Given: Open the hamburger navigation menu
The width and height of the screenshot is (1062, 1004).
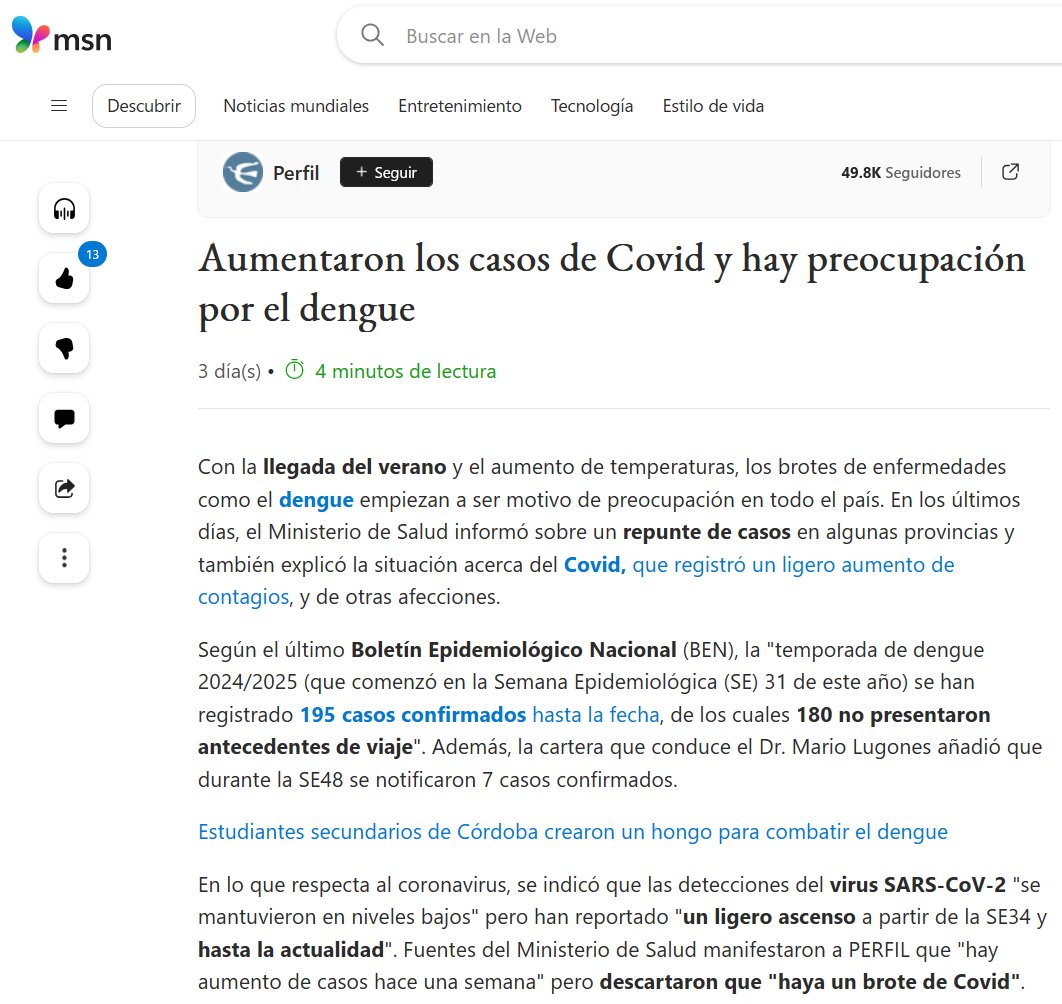Looking at the screenshot, I should (x=59, y=106).
